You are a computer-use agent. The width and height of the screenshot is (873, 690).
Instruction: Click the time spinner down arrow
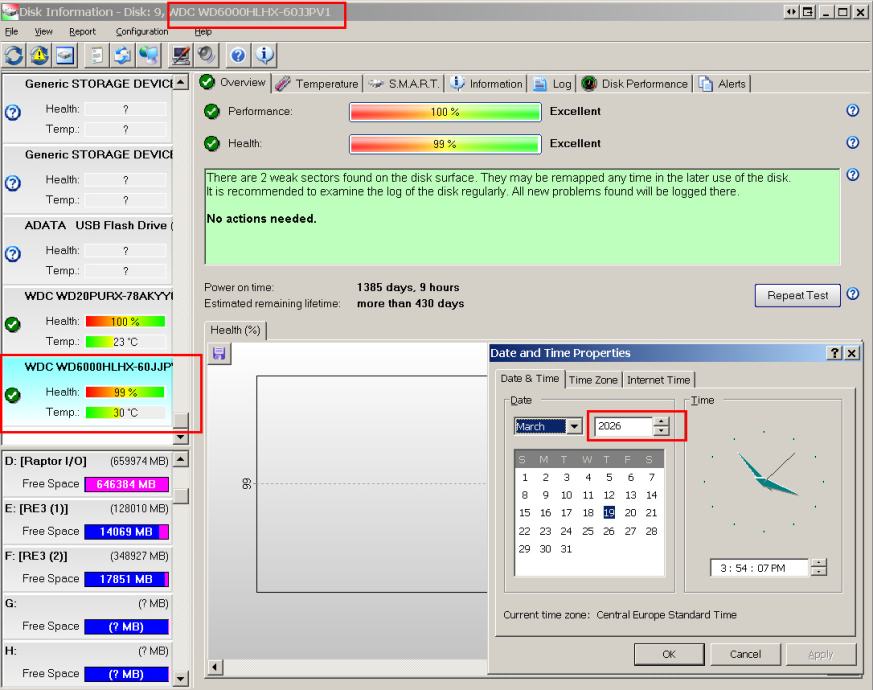tap(818, 571)
